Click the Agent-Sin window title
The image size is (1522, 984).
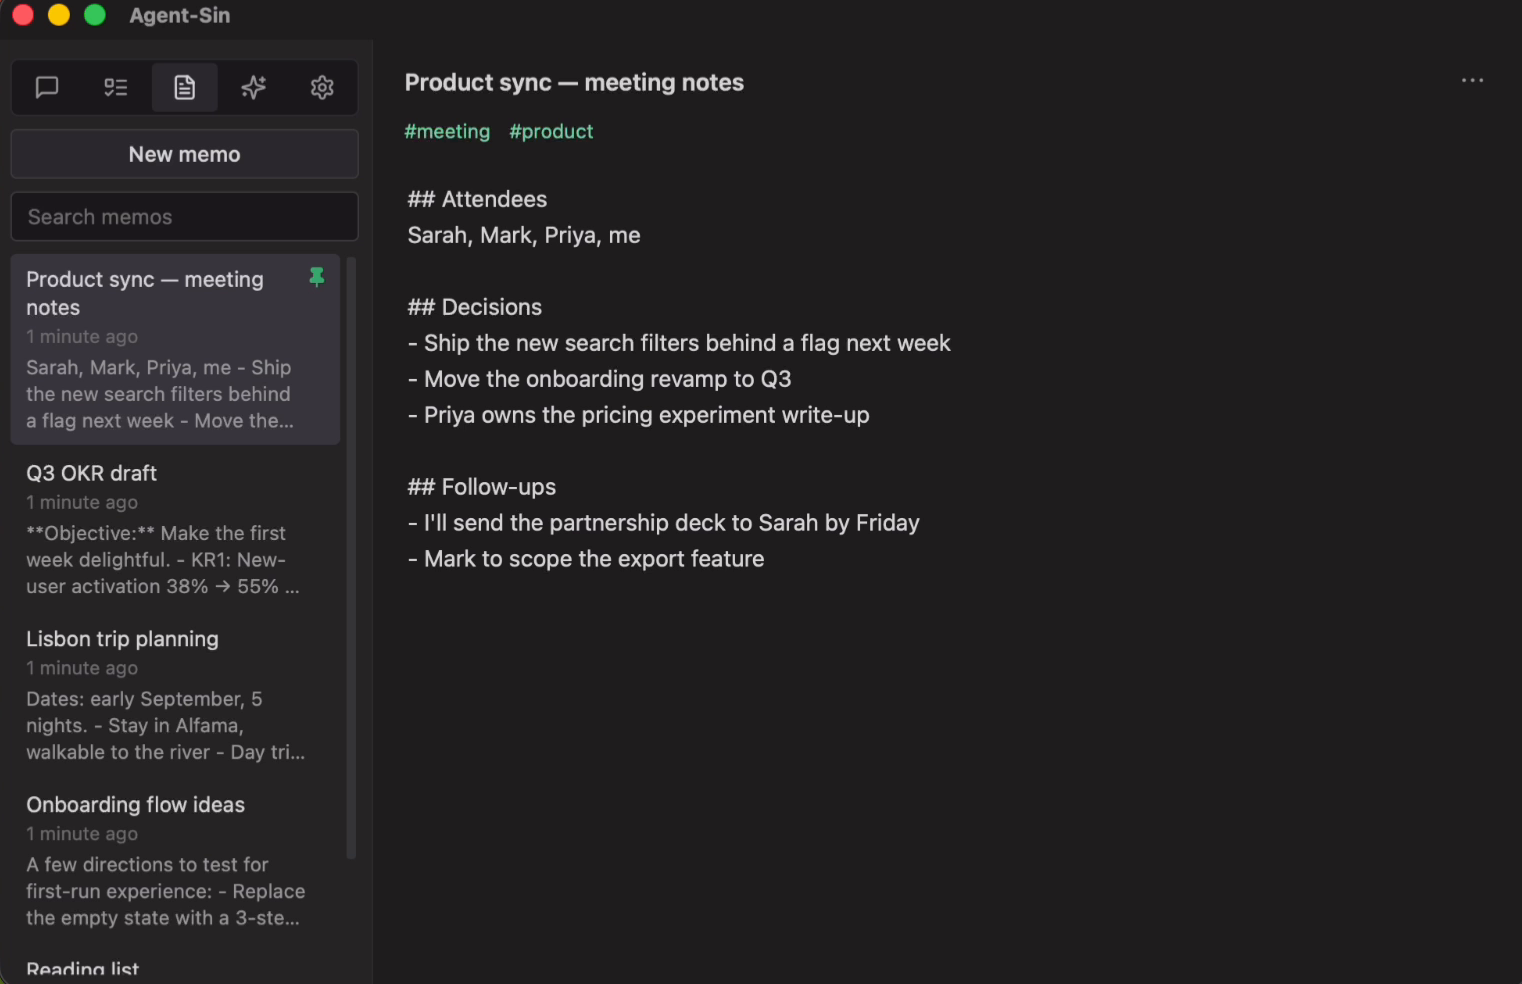point(180,15)
